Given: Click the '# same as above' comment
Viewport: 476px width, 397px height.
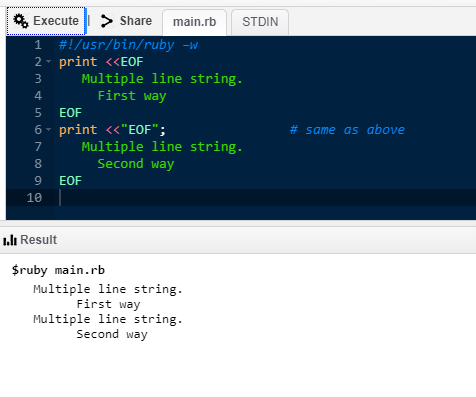Looking at the screenshot, I should coord(347,130).
